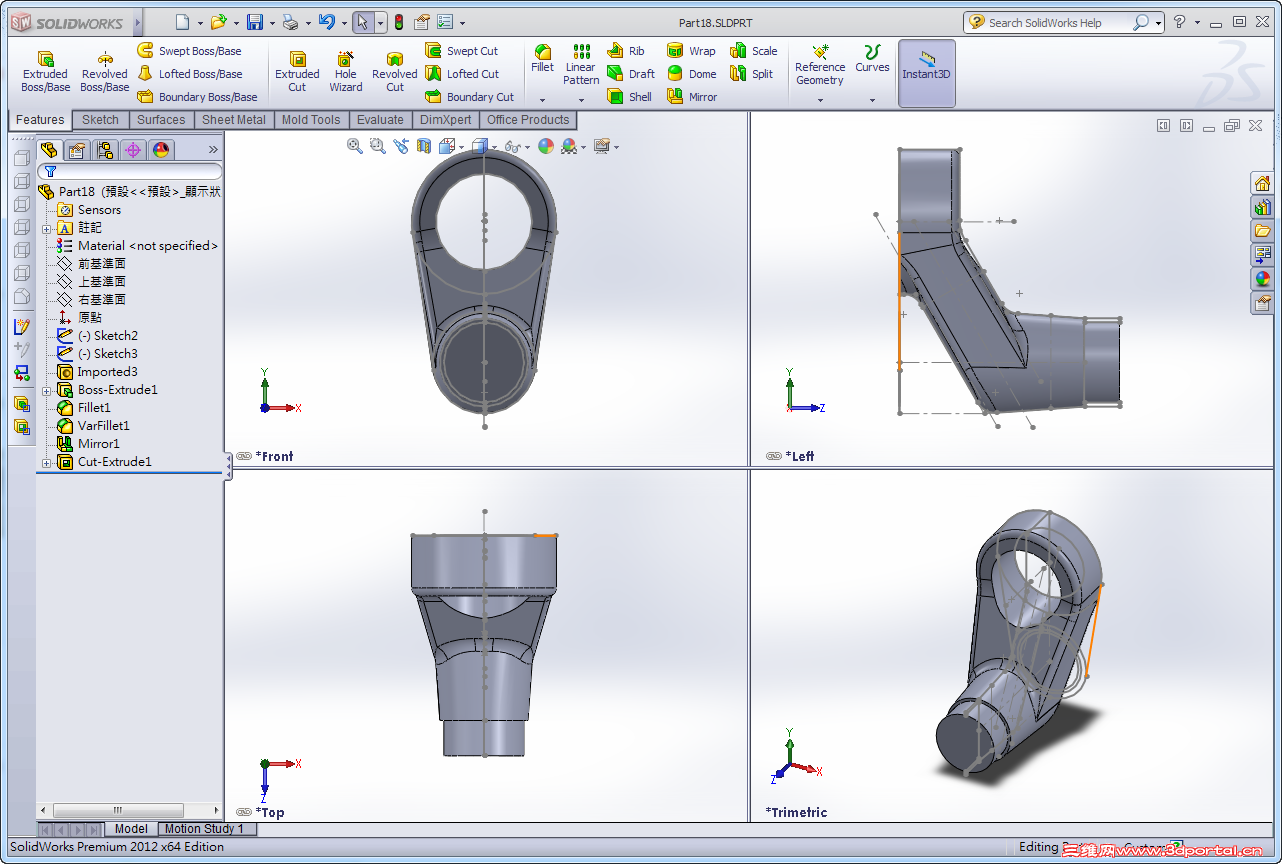
Task: Select the Rib feature
Action: (626, 51)
